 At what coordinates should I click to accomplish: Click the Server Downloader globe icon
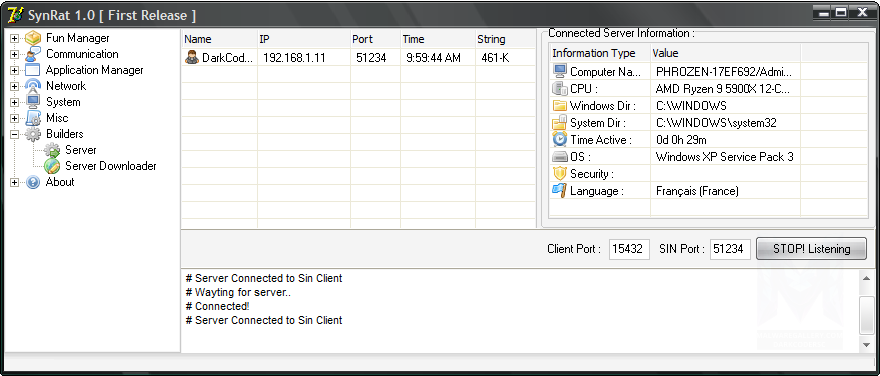click(x=52, y=166)
